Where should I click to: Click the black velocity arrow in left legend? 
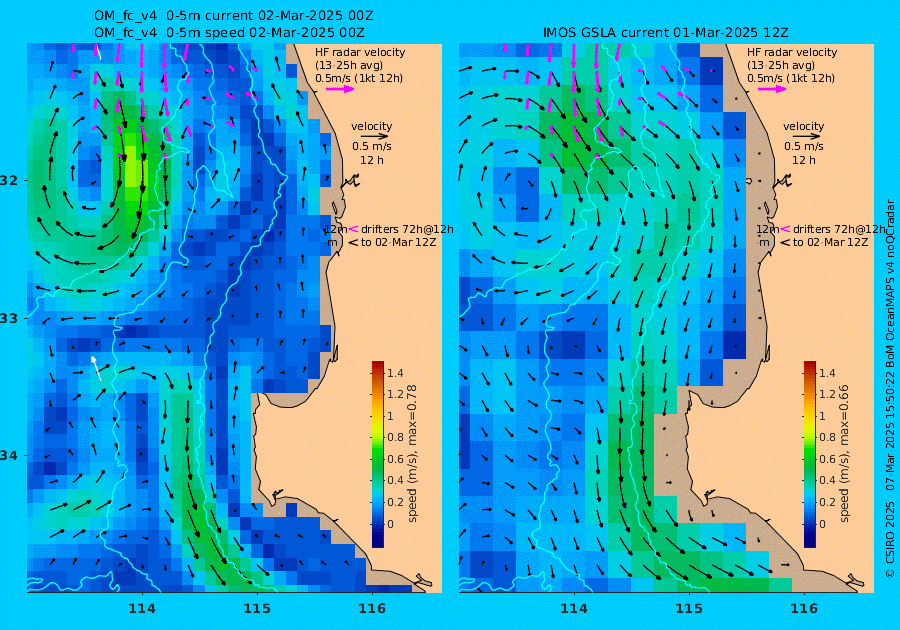(x=375, y=137)
